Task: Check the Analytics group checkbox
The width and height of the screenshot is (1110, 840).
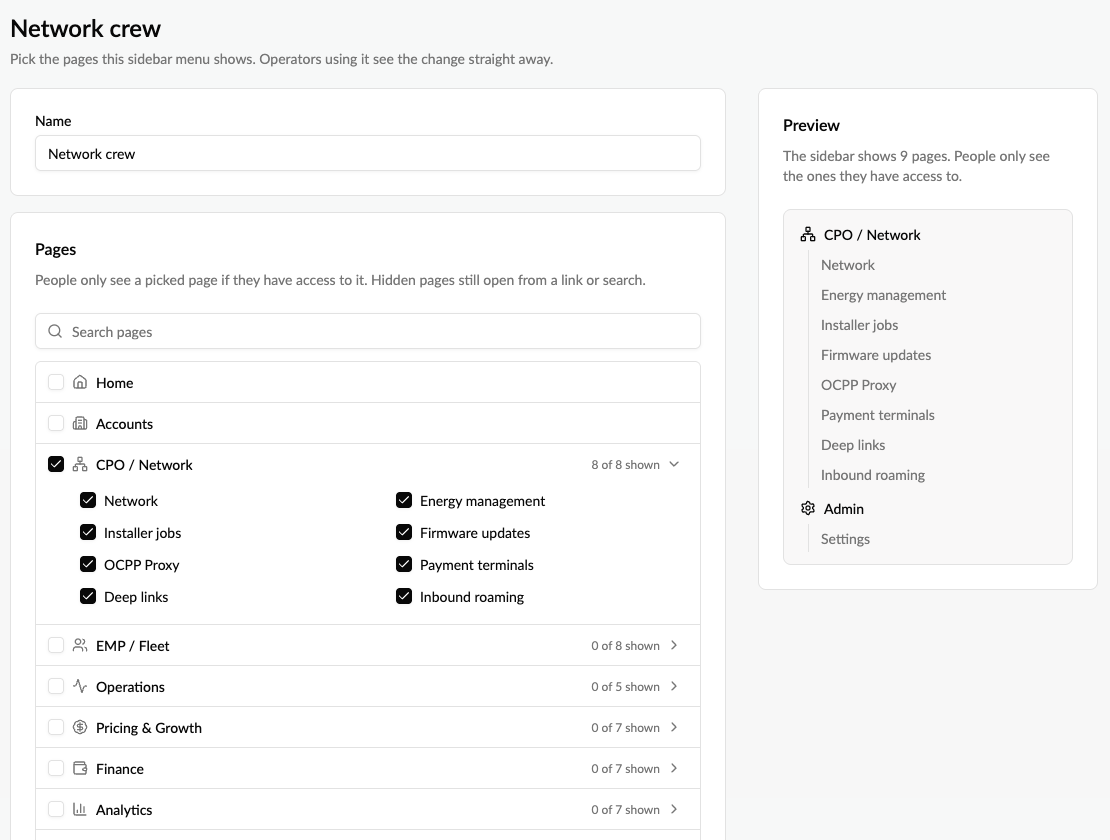Action: 56,810
